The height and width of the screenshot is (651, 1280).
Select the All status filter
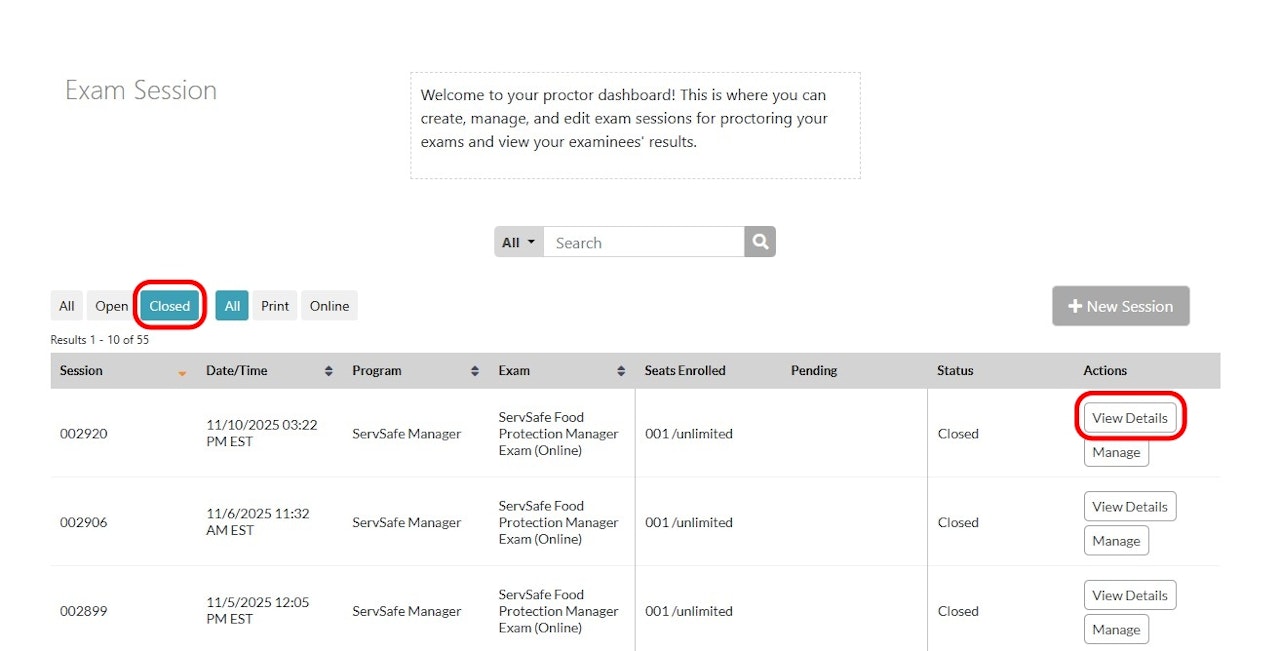point(67,306)
